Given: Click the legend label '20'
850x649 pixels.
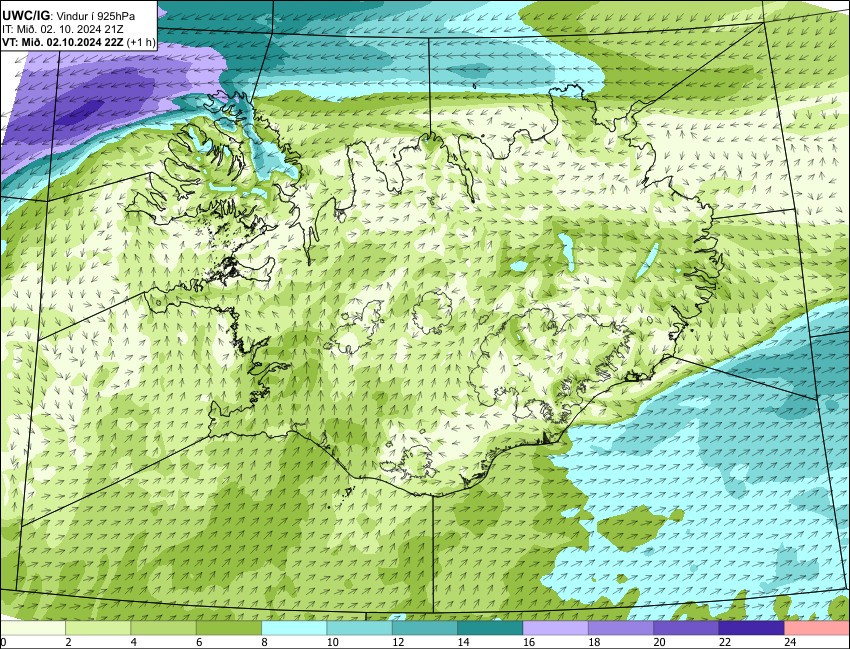Looking at the screenshot, I should (659, 642).
